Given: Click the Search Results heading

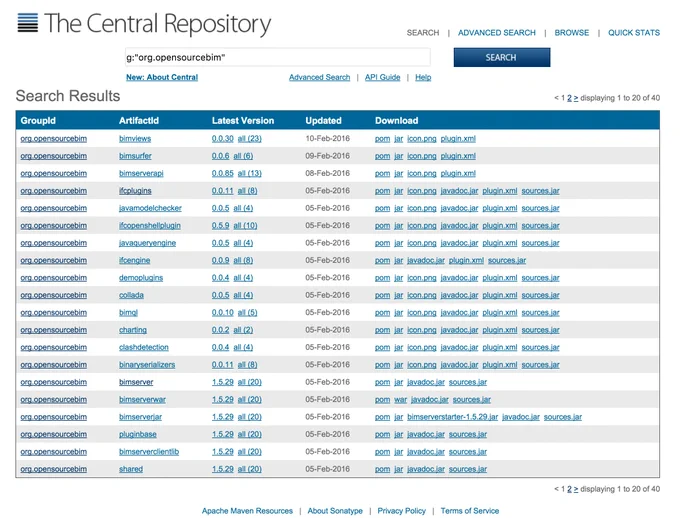Looking at the screenshot, I should click(68, 96).
